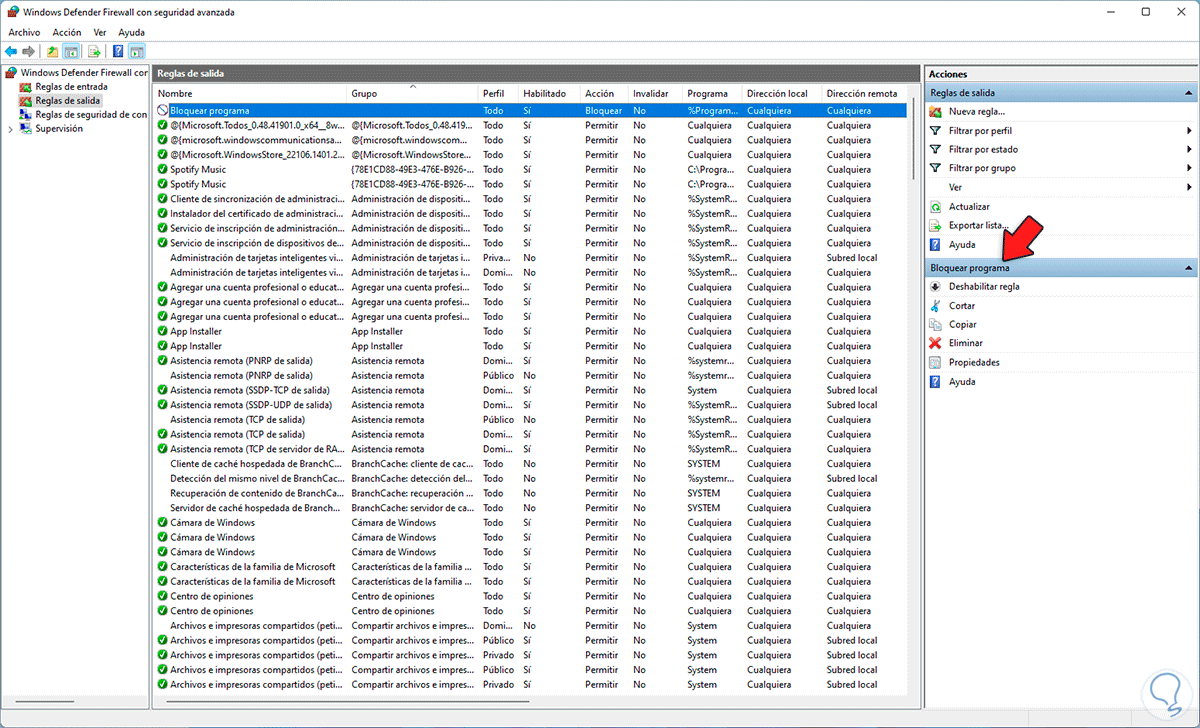The width and height of the screenshot is (1200, 728).
Task: Click the Actualizar refresh icon
Action: tap(936, 206)
